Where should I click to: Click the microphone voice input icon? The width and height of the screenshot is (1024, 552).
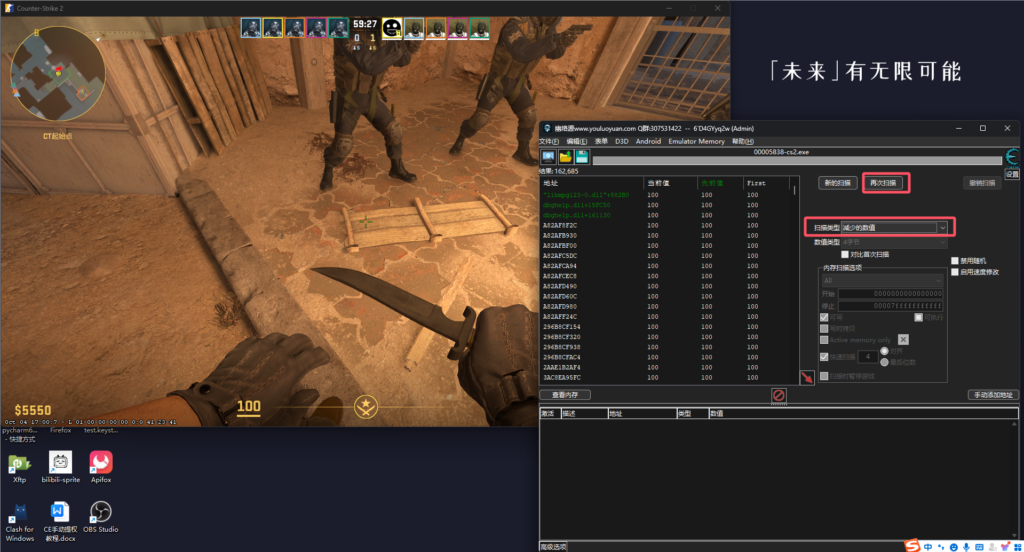pos(966,547)
